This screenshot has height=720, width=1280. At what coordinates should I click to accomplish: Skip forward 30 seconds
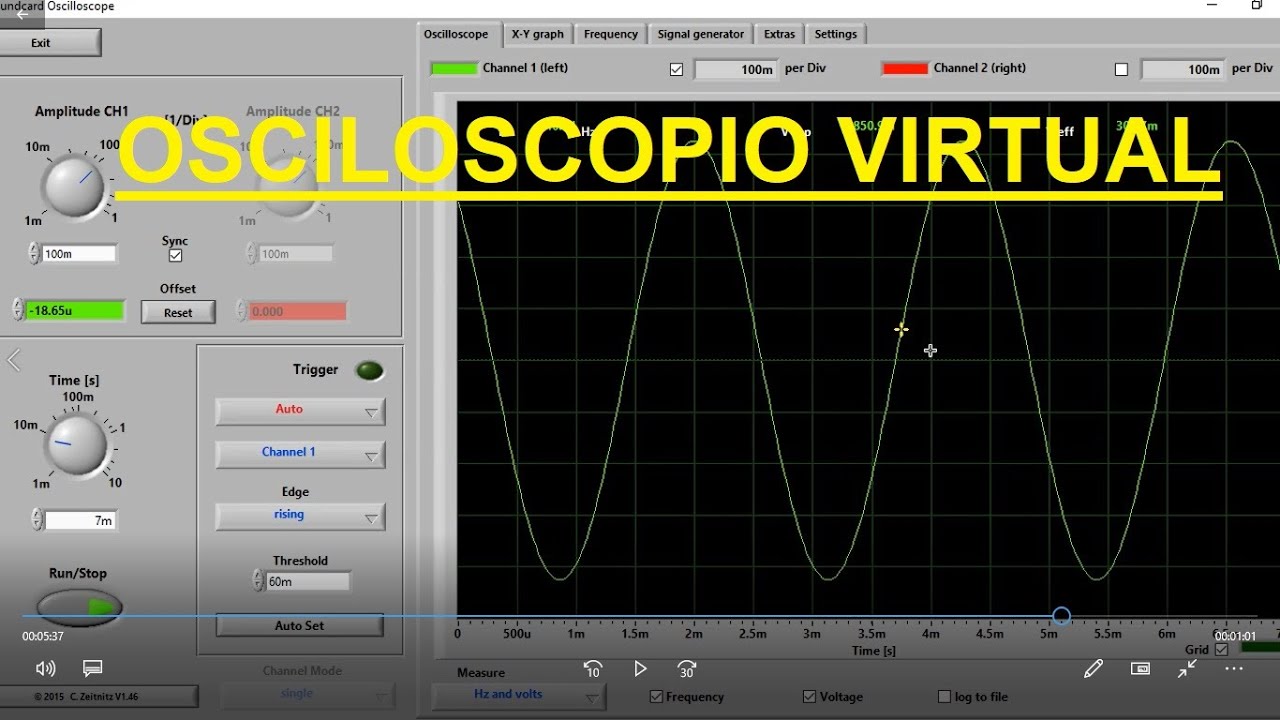686,669
